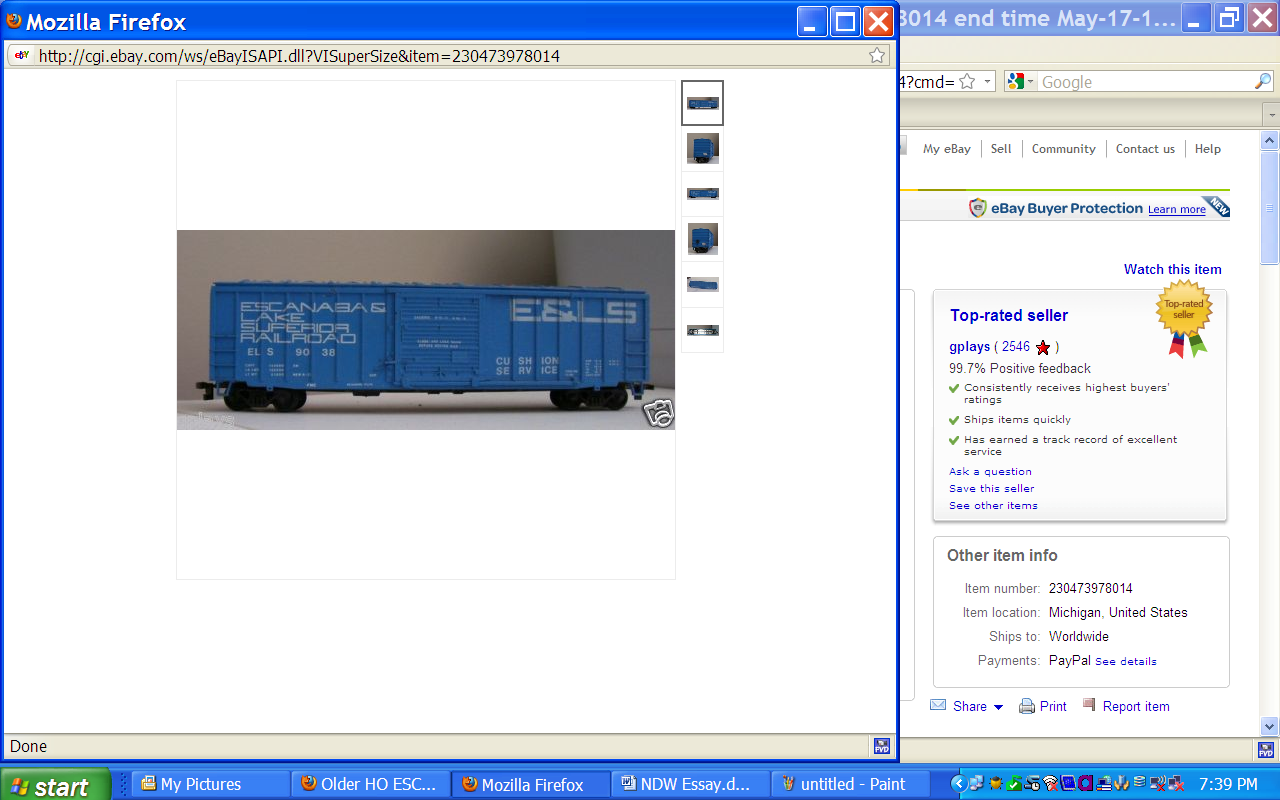This screenshot has height=800, width=1280.
Task: Open the Help menu link
Action: point(1208,149)
